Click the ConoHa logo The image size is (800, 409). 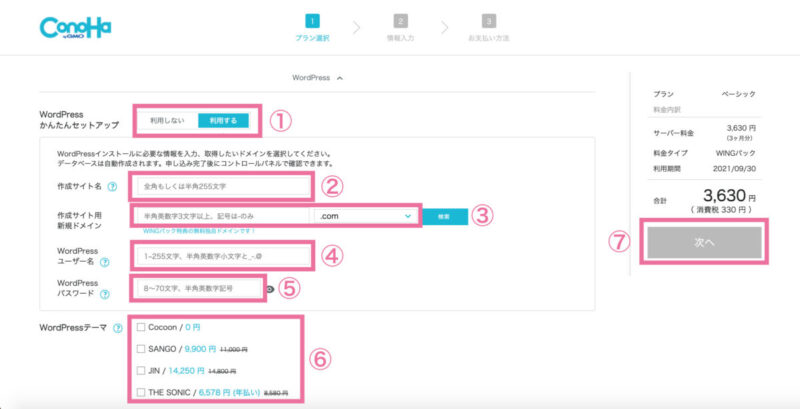(75, 28)
